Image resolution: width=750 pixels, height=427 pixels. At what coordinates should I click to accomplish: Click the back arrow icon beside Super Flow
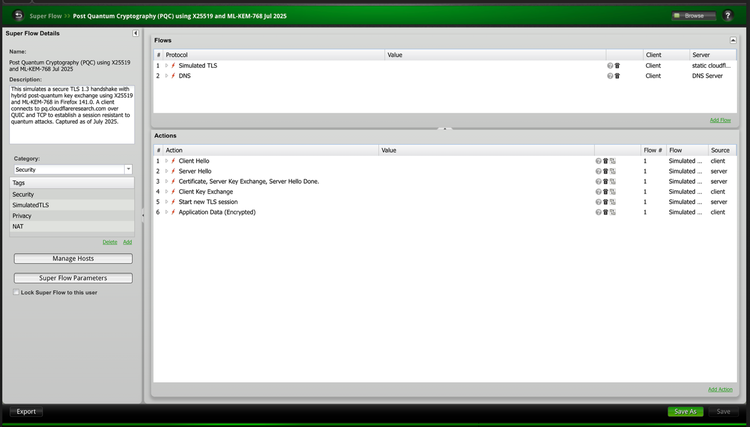pyautogui.click(x=18, y=15)
